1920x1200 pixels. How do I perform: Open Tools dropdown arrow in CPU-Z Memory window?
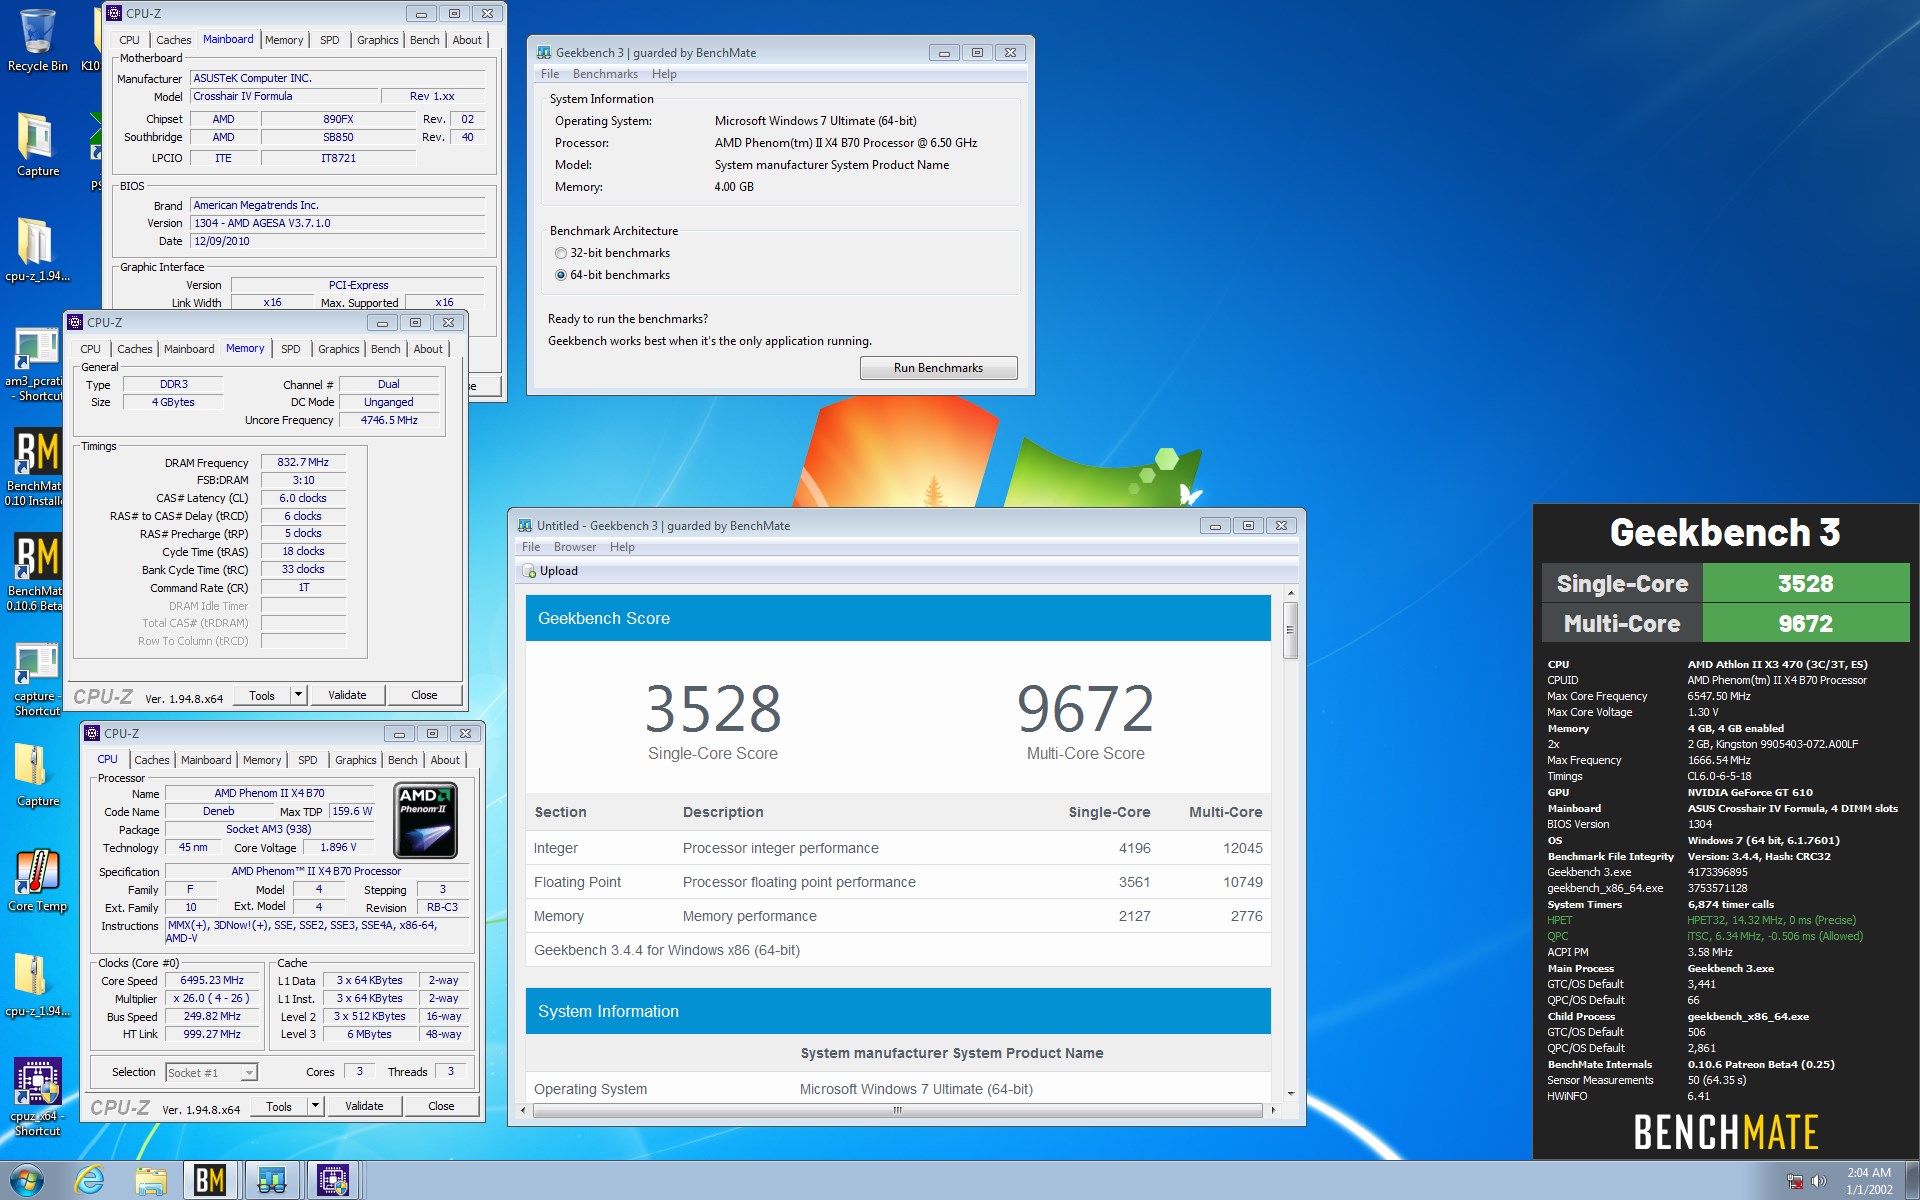pyautogui.click(x=298, y=694)
